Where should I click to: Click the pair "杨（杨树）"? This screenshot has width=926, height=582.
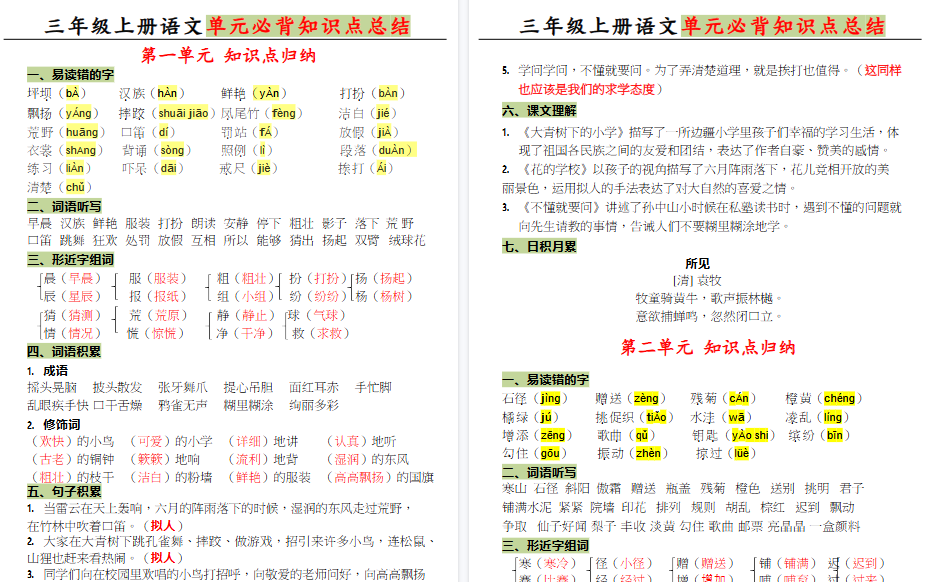tap(384, 296)
